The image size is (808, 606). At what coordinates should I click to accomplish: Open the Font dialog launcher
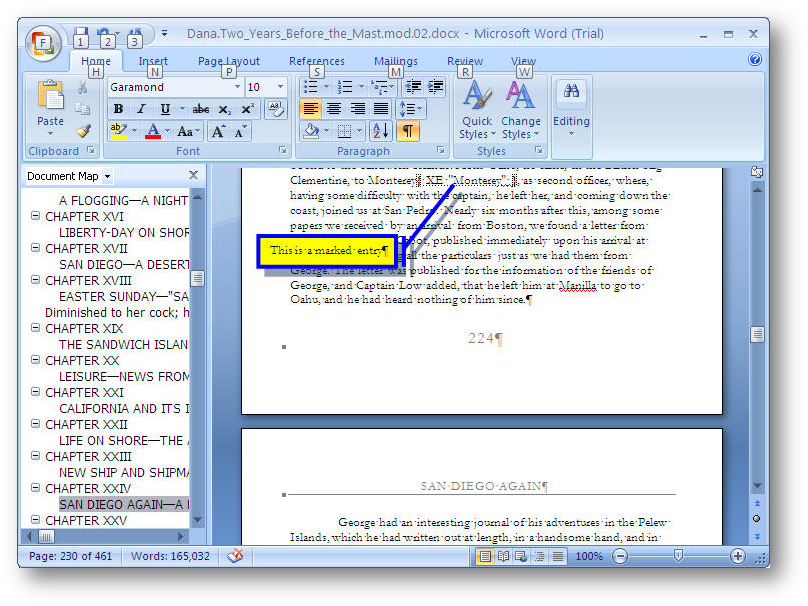coord(282,150)
